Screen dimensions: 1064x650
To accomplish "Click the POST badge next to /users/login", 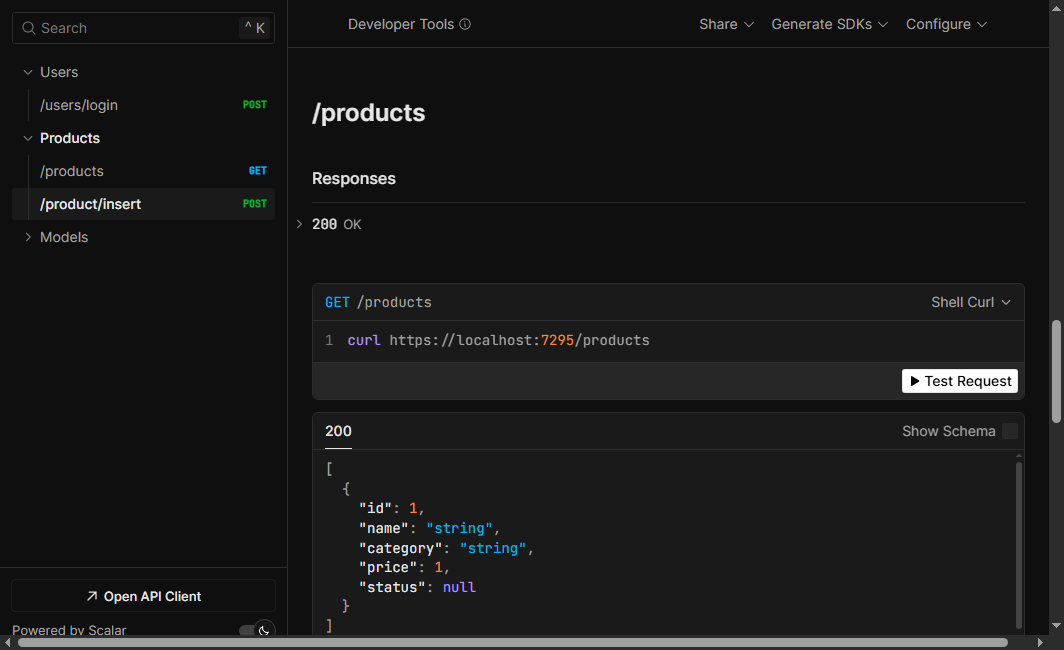I will pos(254,104).
